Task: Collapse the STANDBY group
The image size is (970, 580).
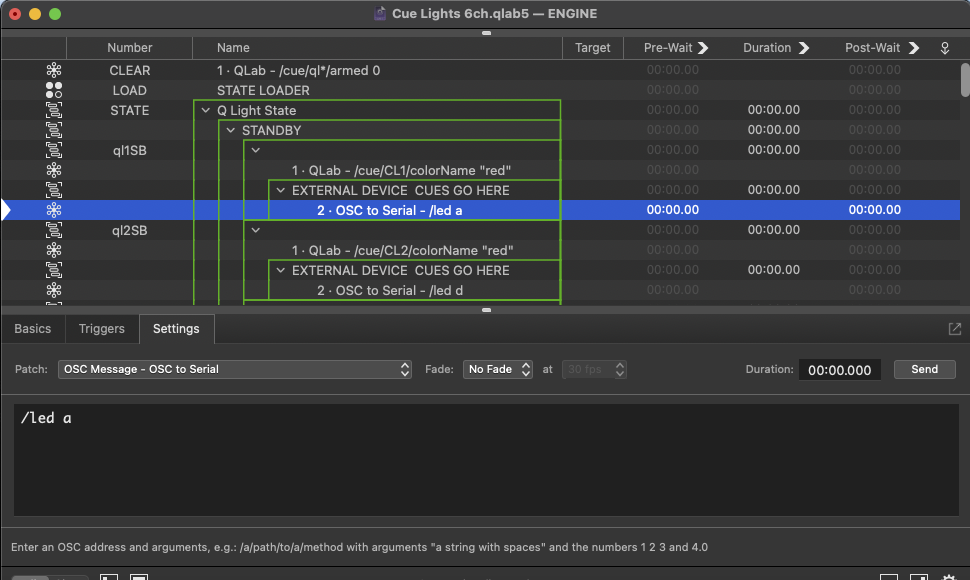Action: (x=231, y=130)
